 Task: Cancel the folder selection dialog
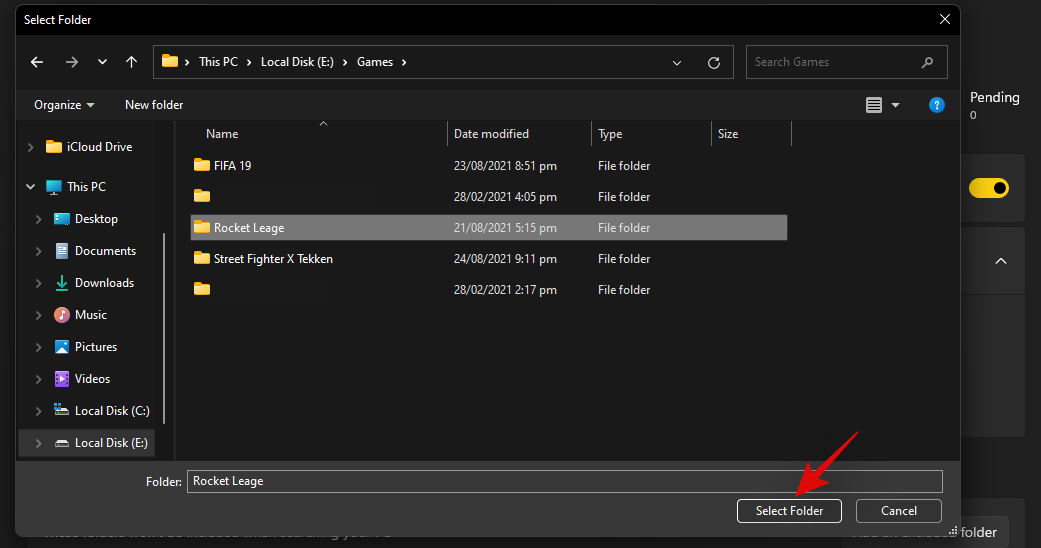(x=898, y=511)
